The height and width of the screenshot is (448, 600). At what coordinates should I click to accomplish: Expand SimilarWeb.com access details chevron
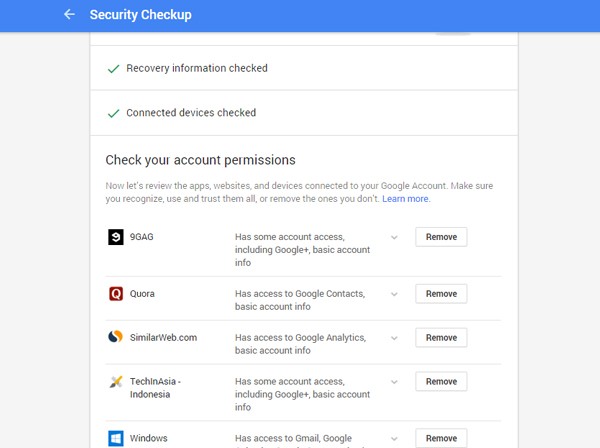tap(394, 338)
